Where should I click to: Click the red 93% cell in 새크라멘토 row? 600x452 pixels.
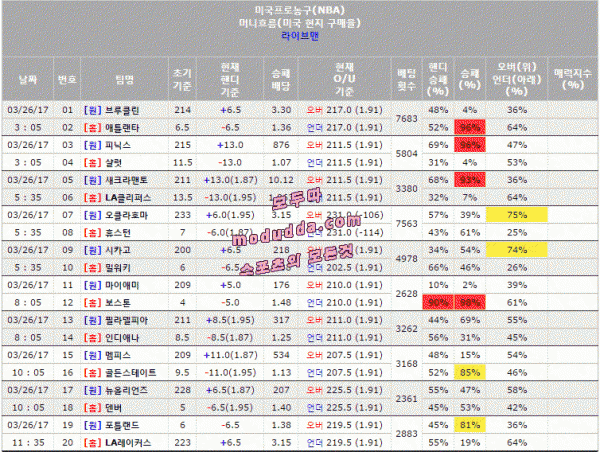470,180
